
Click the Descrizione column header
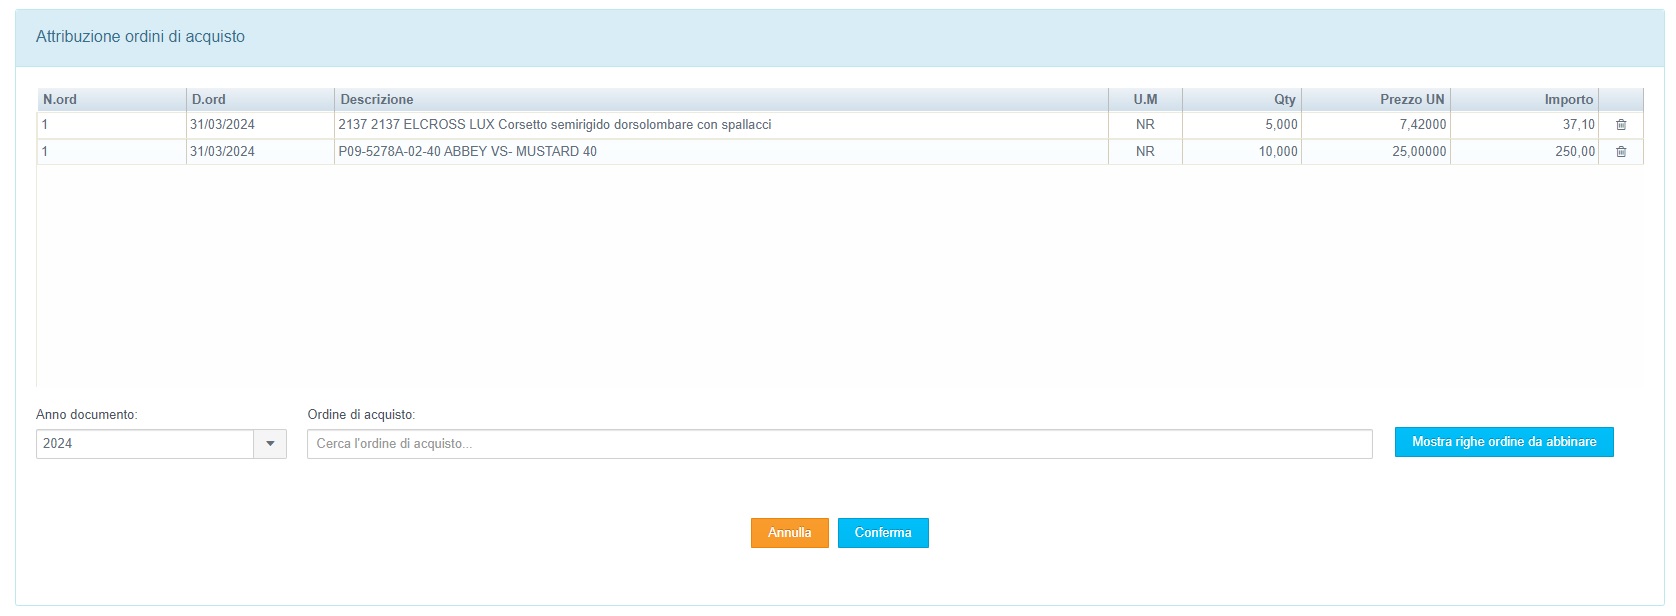(x=377, y=99)
